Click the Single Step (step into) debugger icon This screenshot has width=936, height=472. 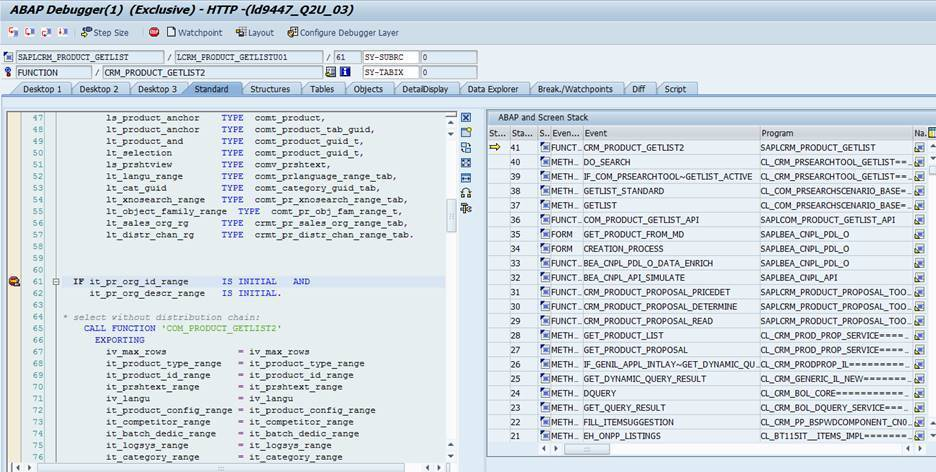pyautogui.click(x=13, y=32)
